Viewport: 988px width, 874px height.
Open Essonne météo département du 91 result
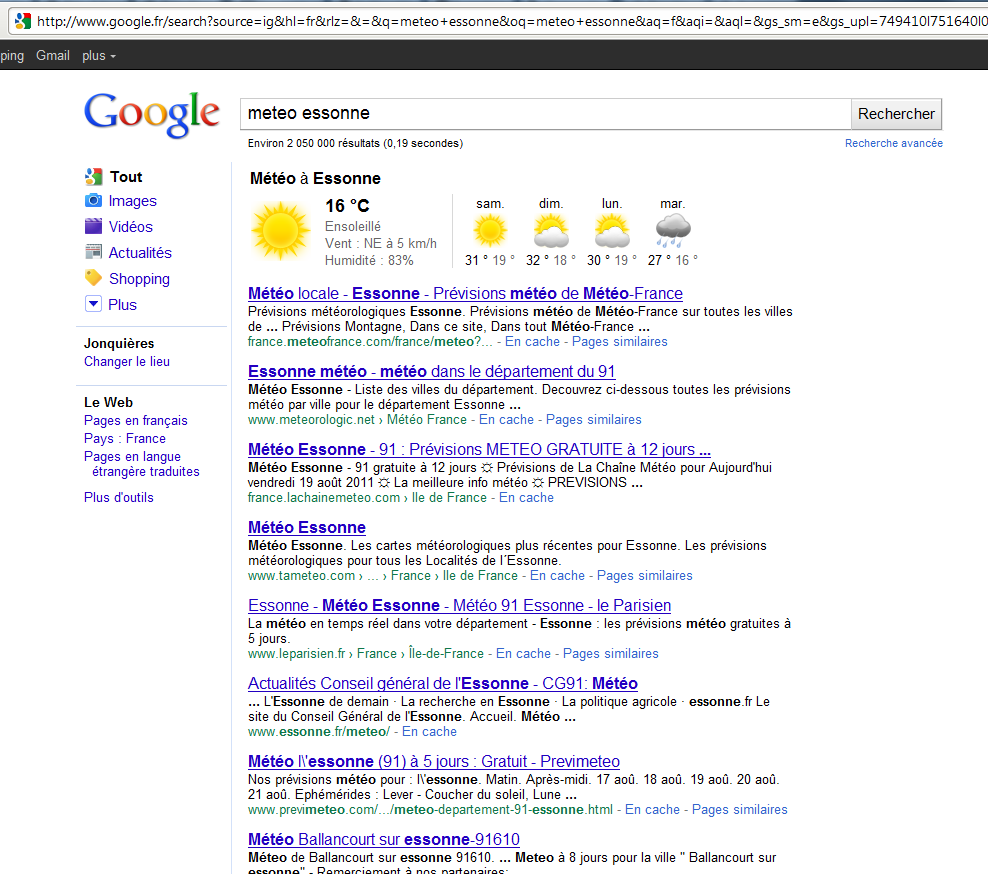[432, 372]
